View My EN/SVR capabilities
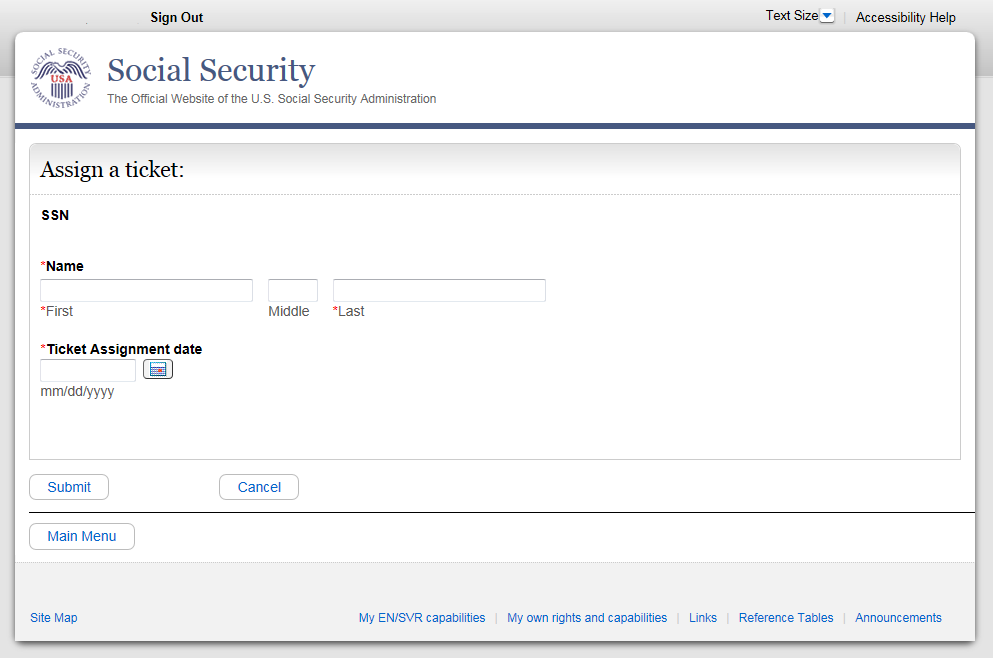Screen dimensions: 993x658 click(x=422, y=618)
